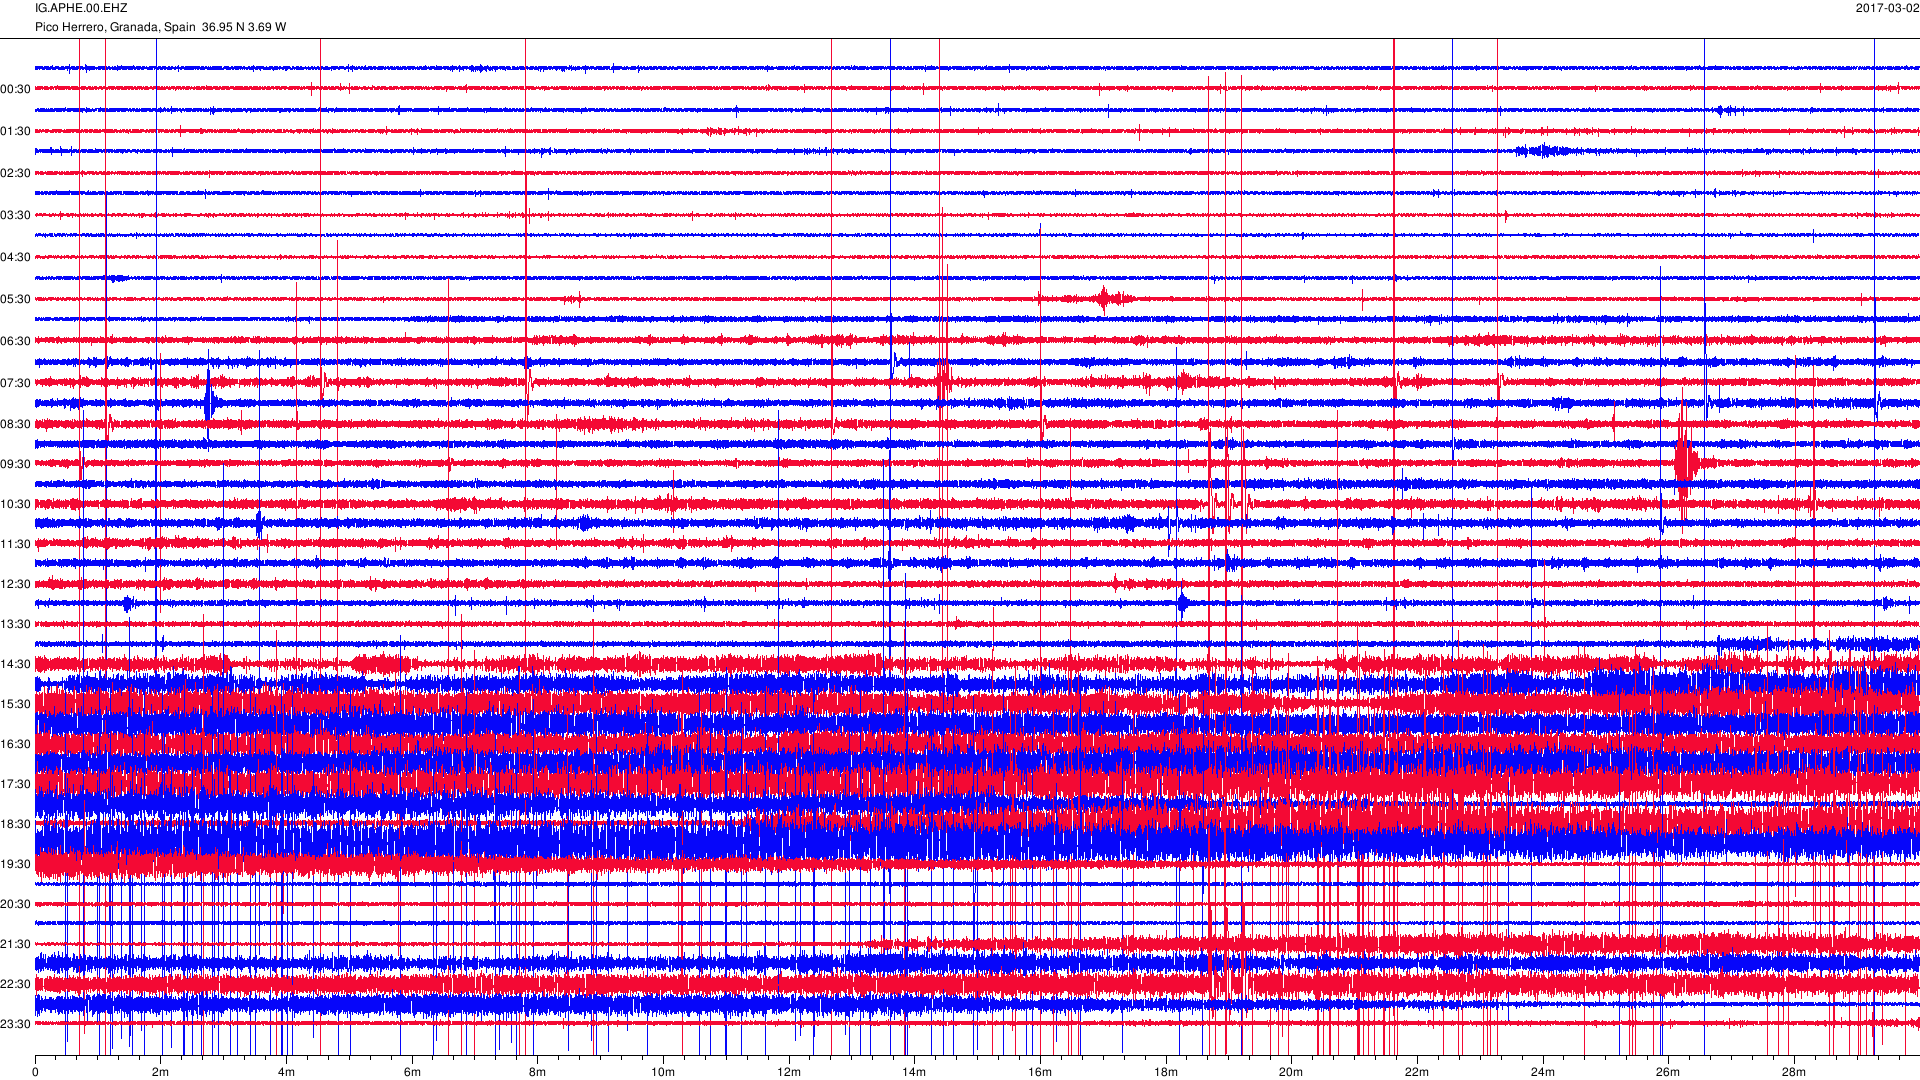The image size is (1920, 1080).
Task: Select the 22:30 time row label
Action: coord(16,984)
